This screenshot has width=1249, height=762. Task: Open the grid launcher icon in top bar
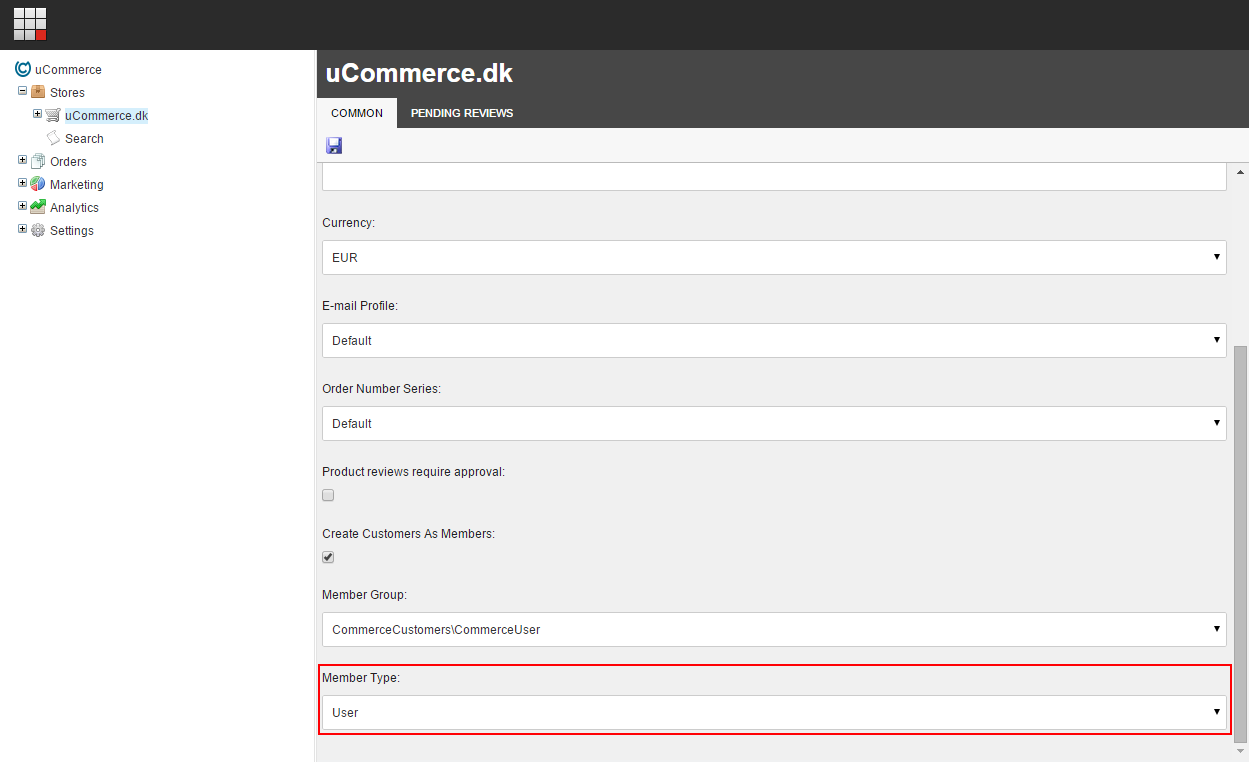tap(30, 24)
